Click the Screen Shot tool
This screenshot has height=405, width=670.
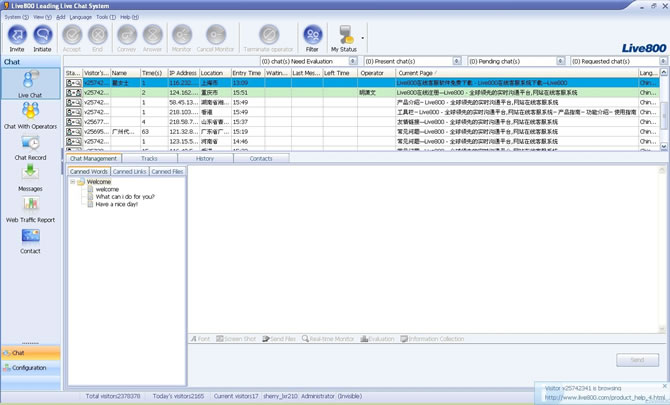[236, 339]
